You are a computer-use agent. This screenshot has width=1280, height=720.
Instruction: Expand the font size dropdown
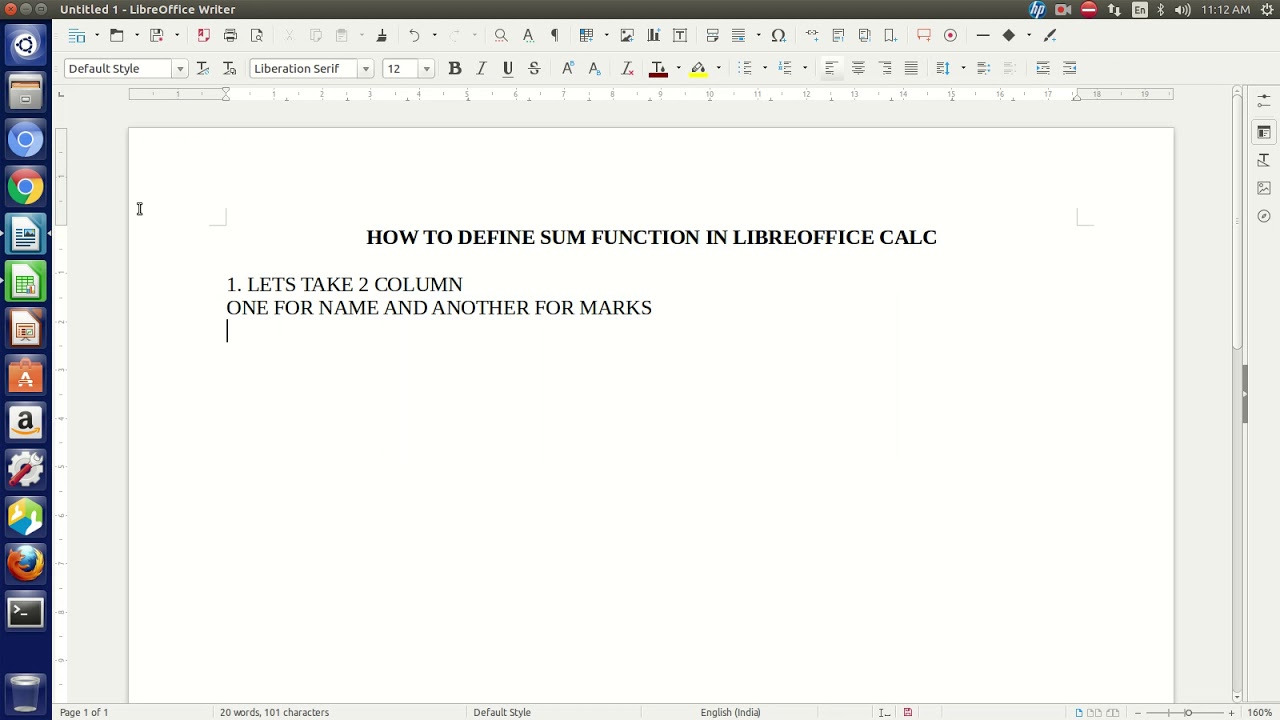tap(426, 69)
